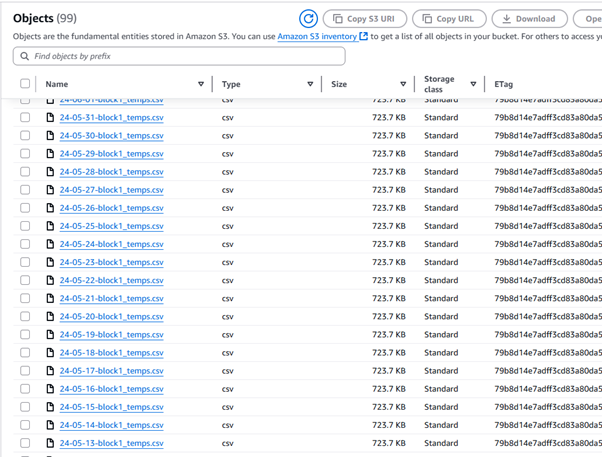
Task: Click file icon of 24-05-26-block1_temps.csv
Action: 50,208
